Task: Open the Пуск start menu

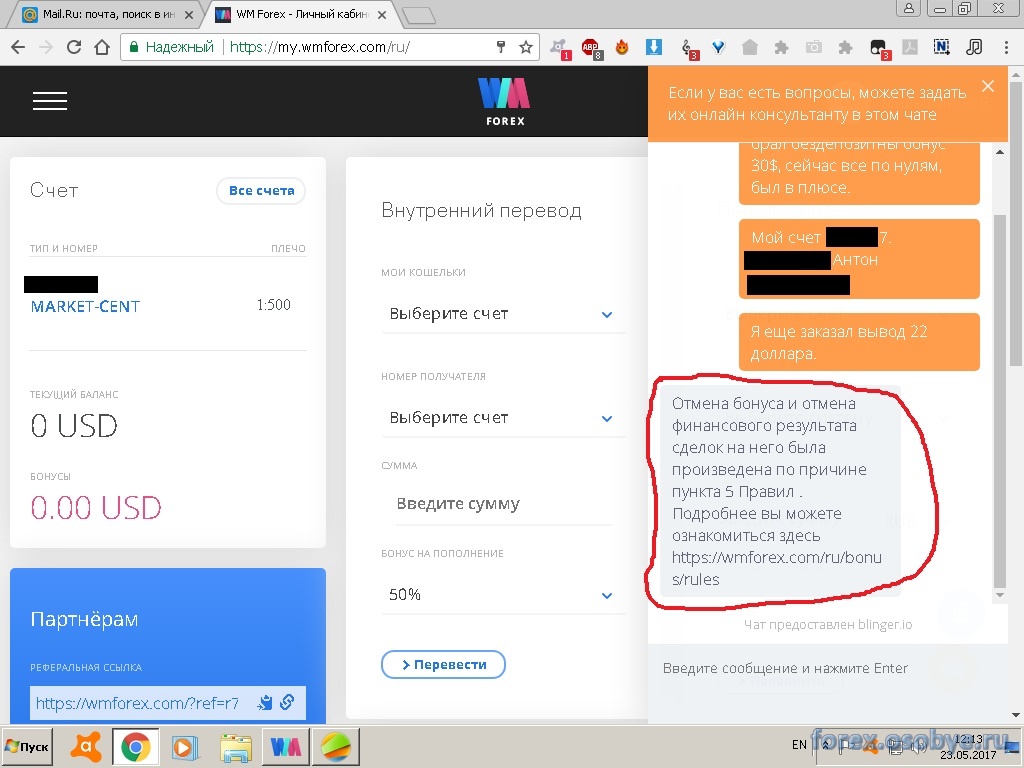Action: (27, 746)
